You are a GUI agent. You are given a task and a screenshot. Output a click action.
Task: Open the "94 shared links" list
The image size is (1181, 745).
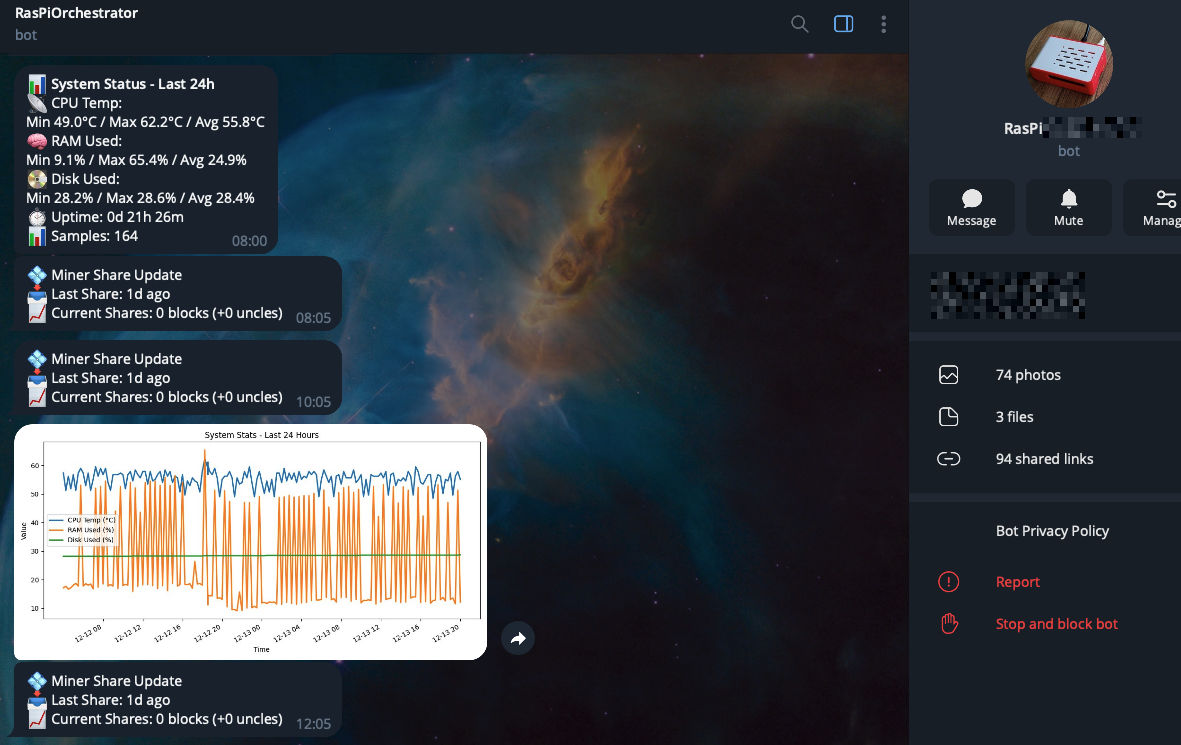[x=1044, y=459]
